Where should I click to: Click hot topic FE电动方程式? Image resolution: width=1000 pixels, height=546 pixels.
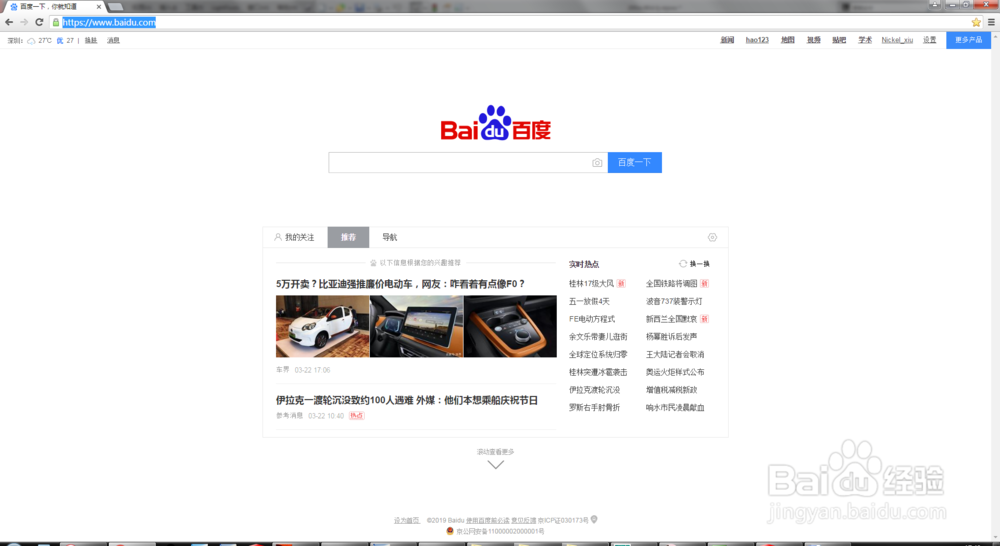click(592, 319)
